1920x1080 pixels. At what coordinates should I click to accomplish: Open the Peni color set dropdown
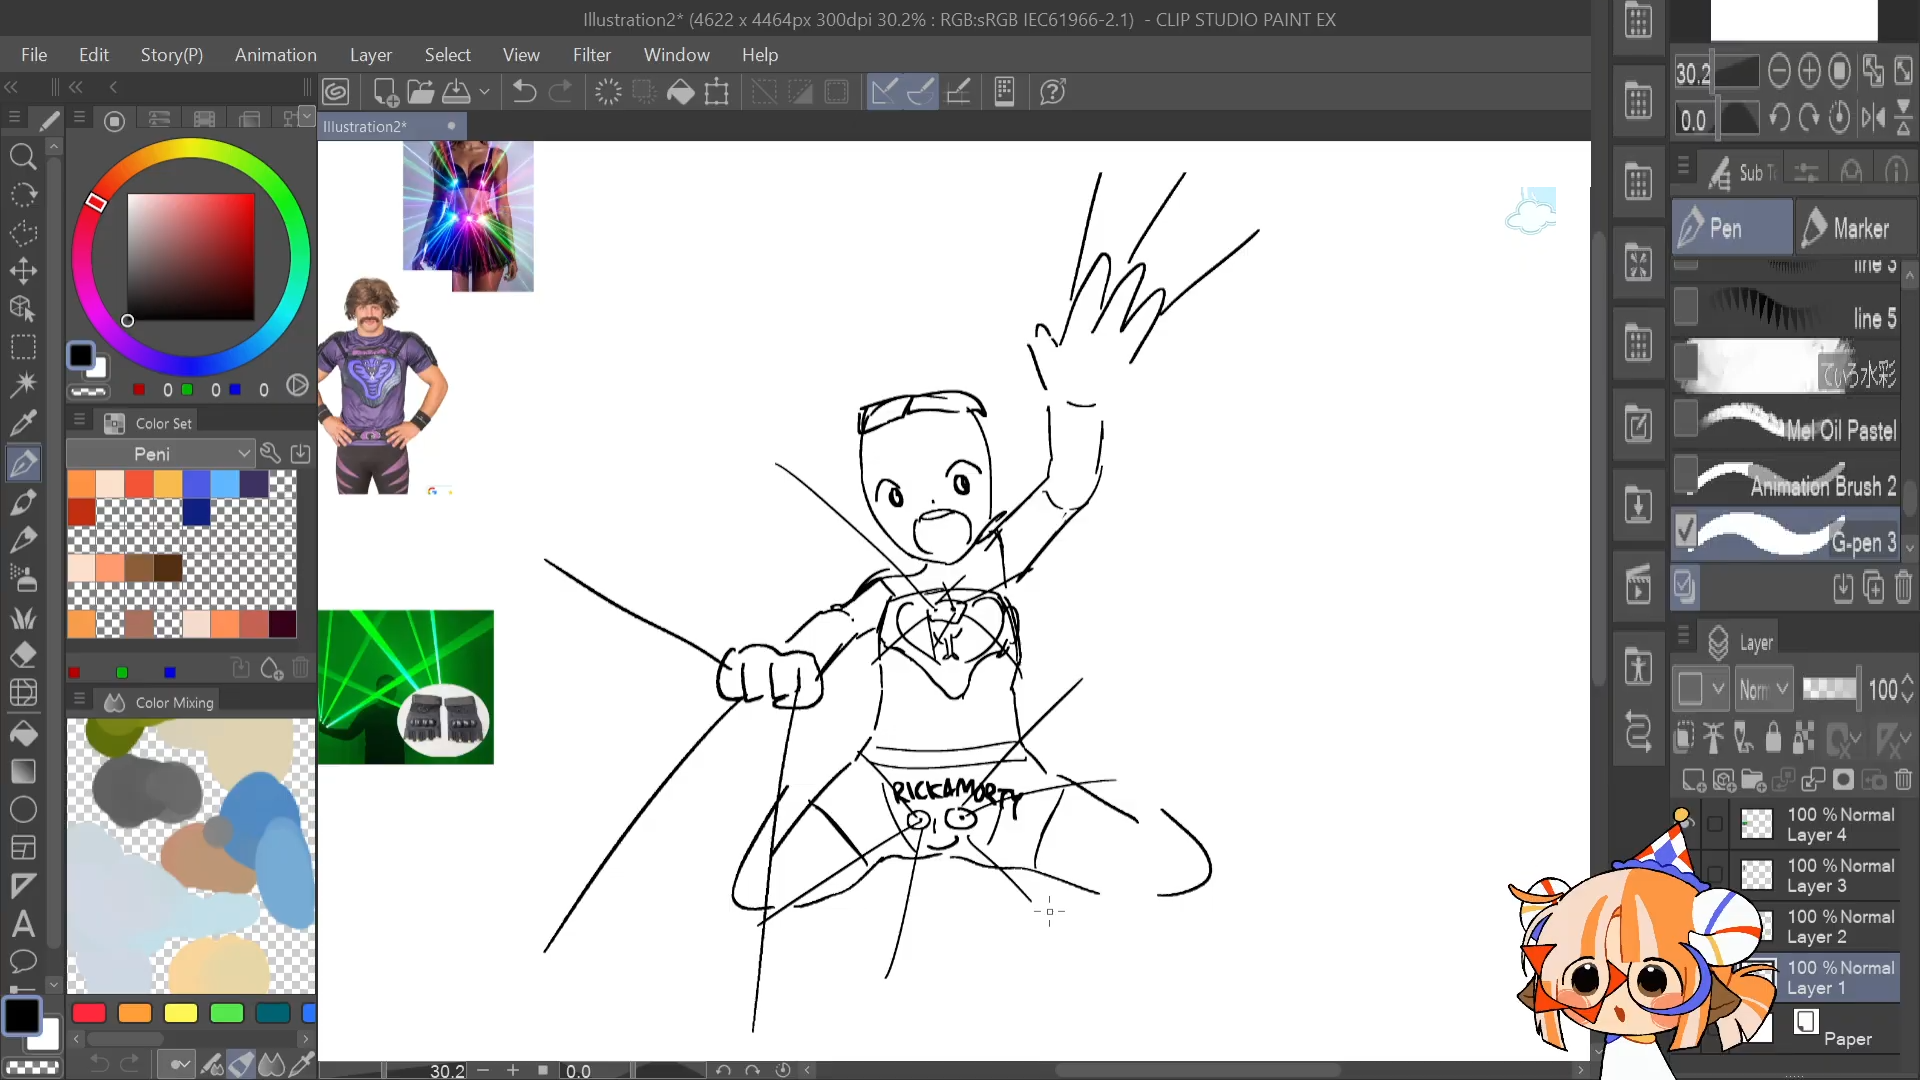click(x=160, y=453)
